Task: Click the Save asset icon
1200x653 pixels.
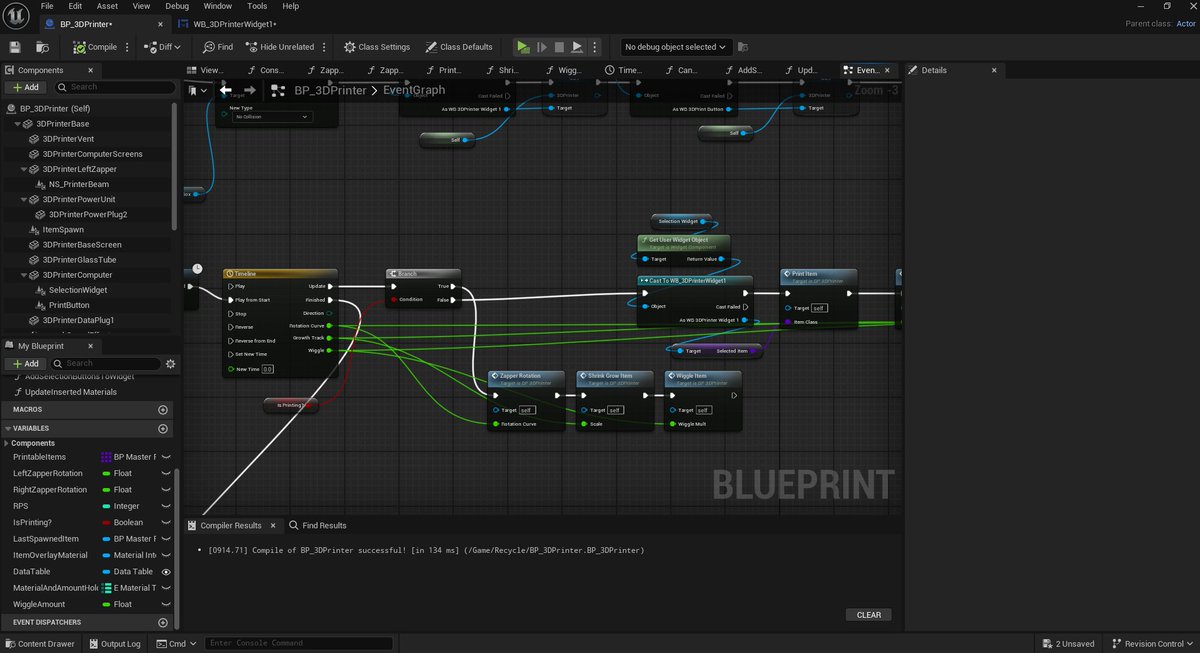Action: click(x=14, y=46)
